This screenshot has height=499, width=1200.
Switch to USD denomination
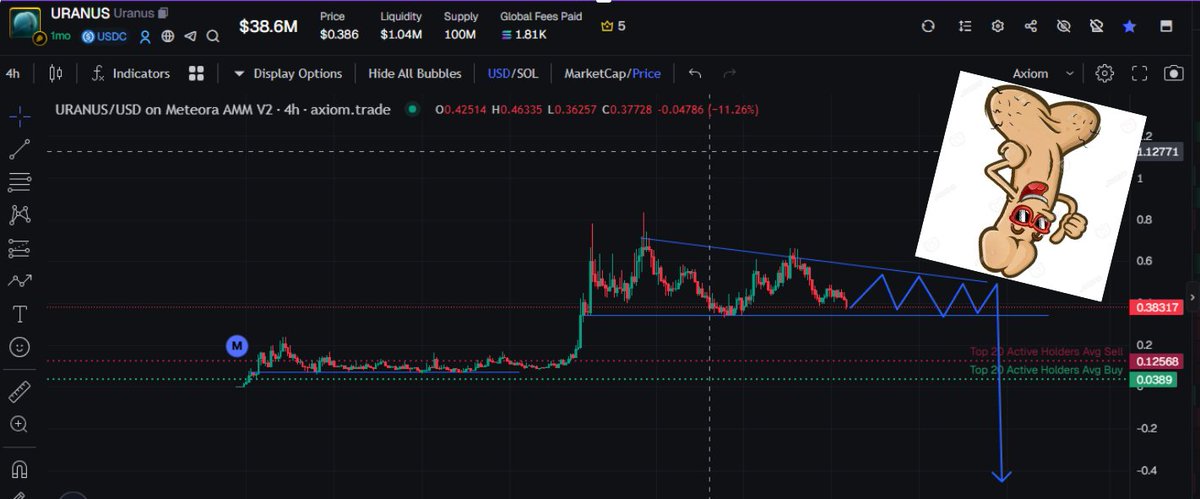[x=498, y=73]
